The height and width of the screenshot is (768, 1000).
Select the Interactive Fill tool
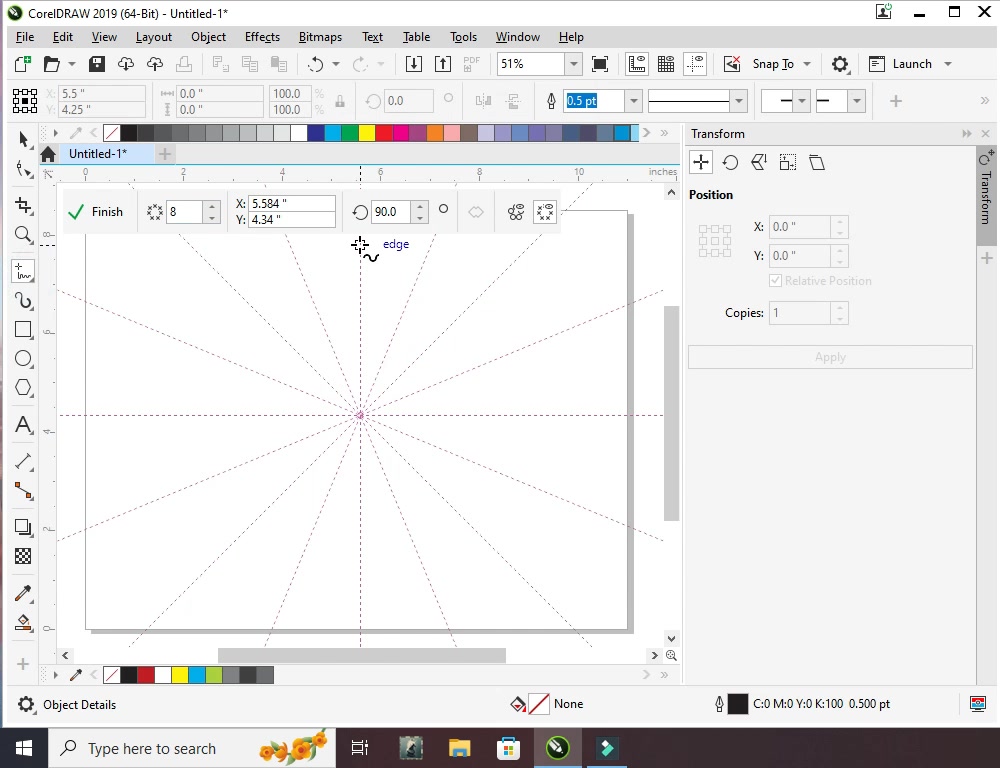[x=24, y=623]
